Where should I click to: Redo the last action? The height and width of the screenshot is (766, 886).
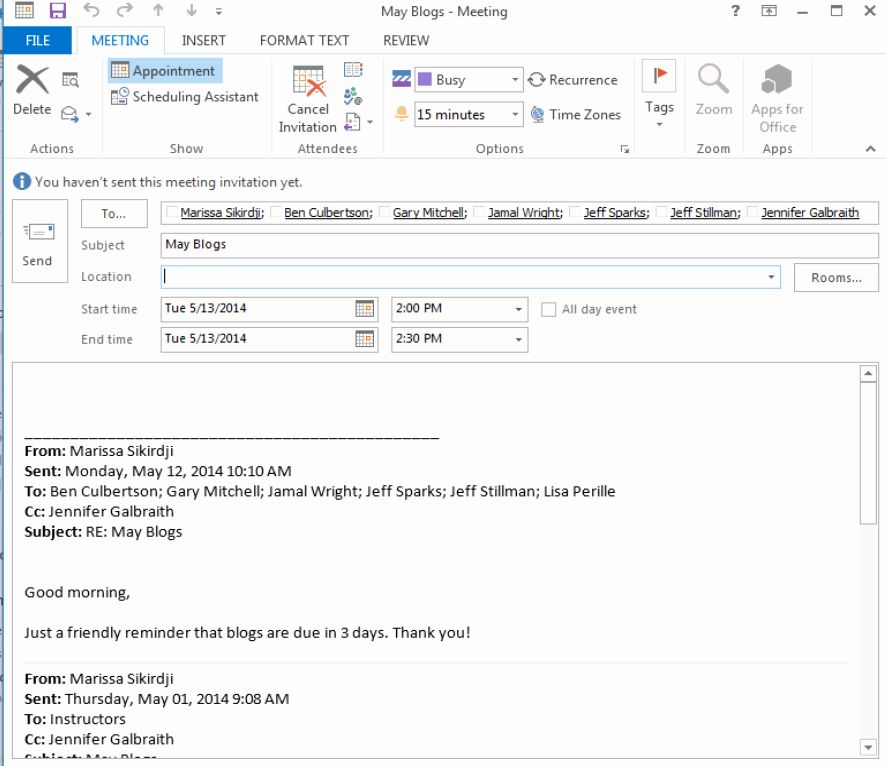[125, 10]
